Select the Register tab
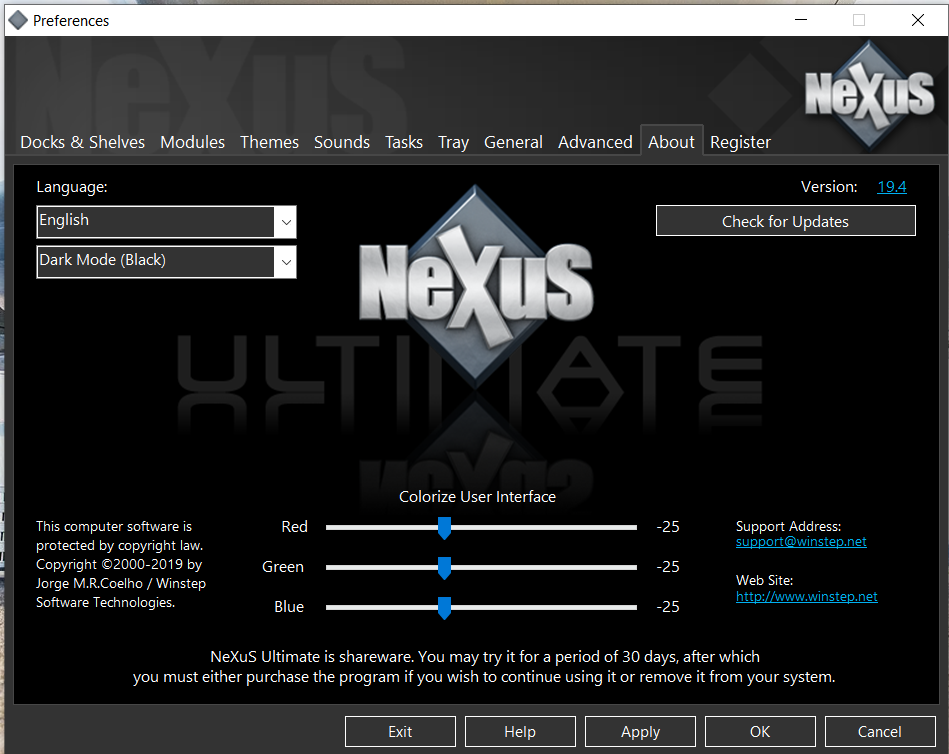 point(740,142)
